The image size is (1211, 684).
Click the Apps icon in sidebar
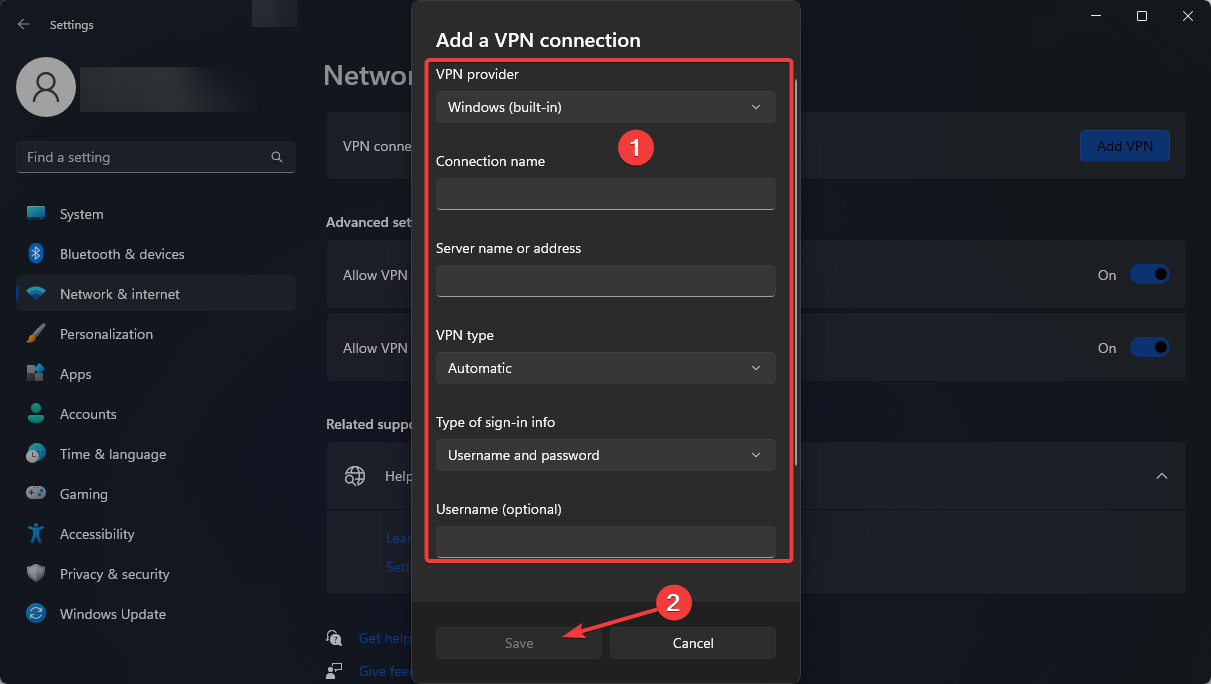[x=36, y=374]
